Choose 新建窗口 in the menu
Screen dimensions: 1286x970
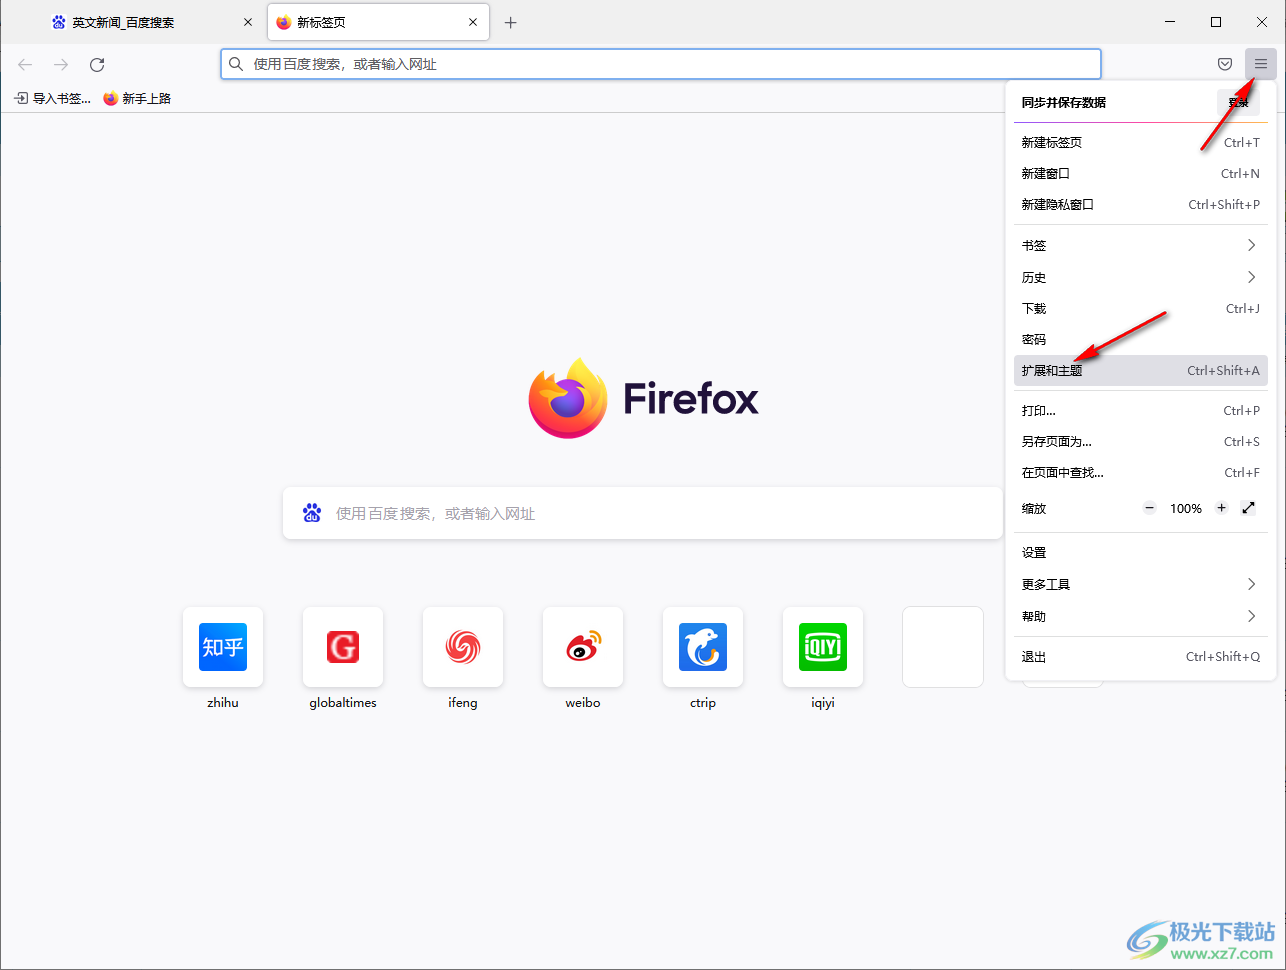pyautogui.click(x=1141, y=173)
